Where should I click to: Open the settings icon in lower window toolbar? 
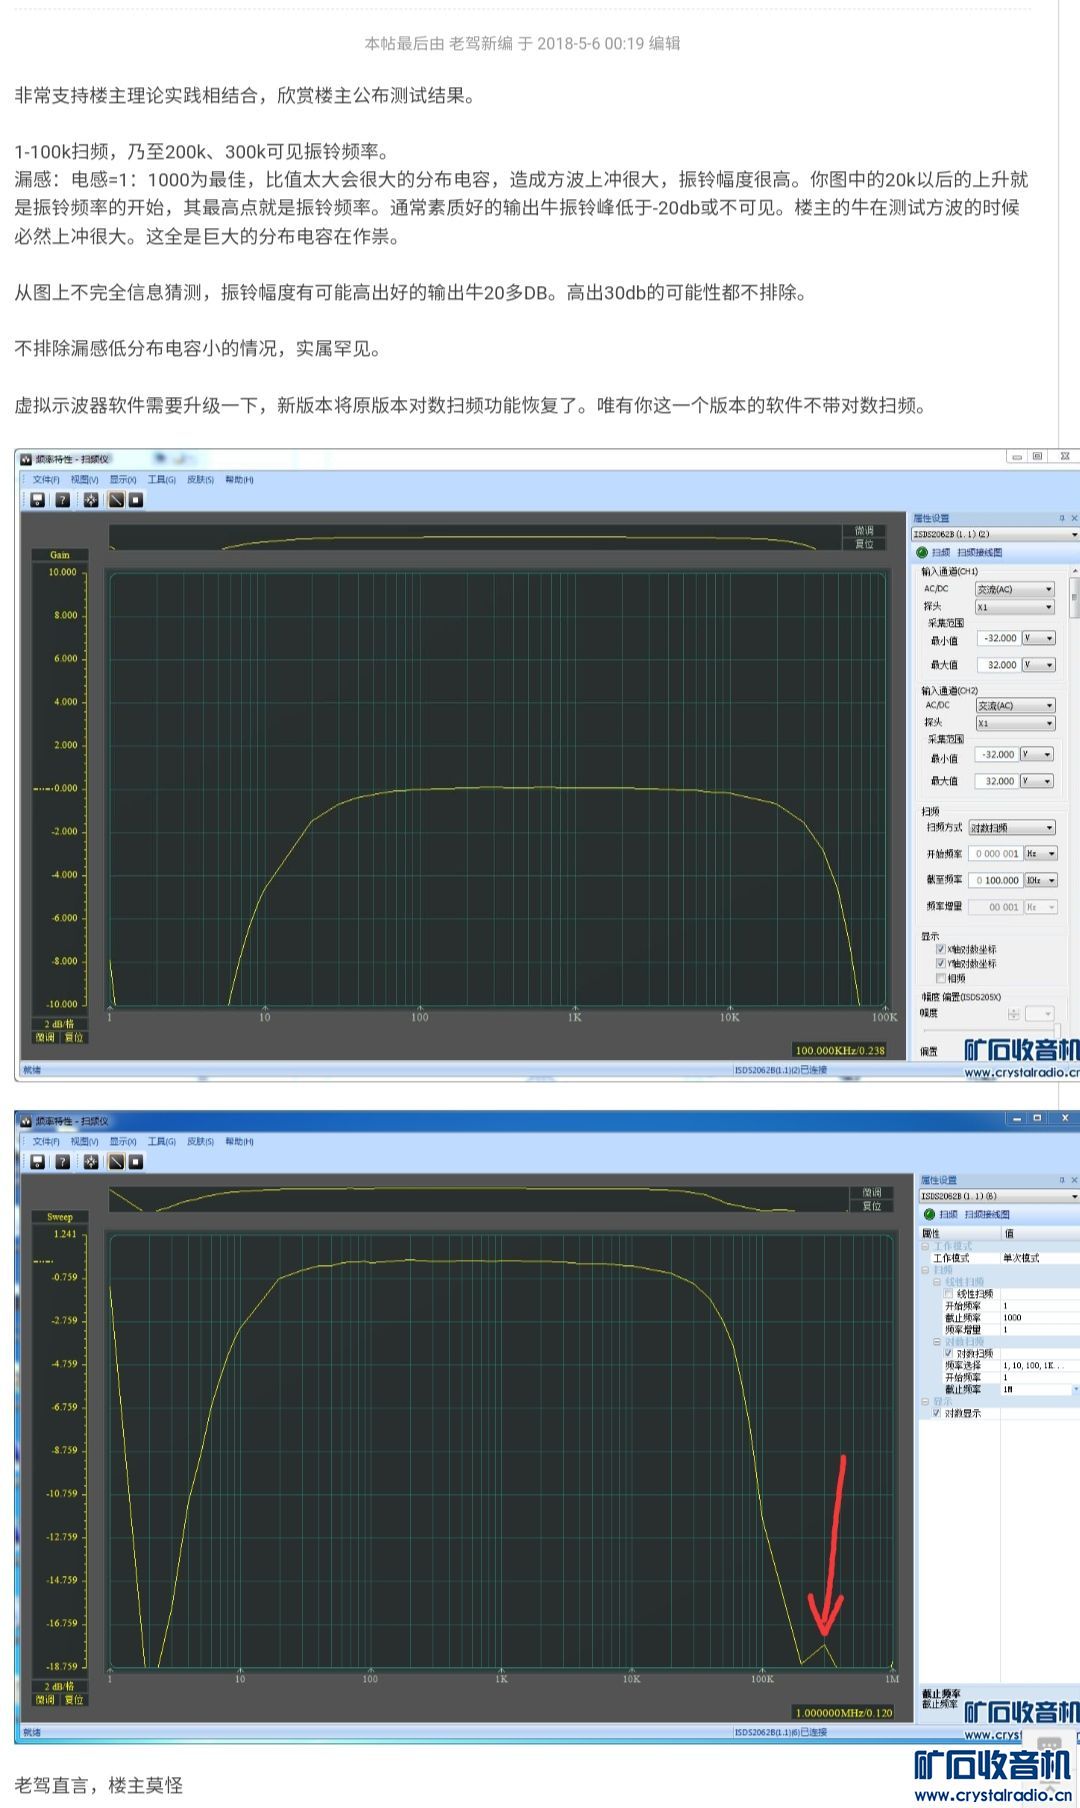(91, 1162)
